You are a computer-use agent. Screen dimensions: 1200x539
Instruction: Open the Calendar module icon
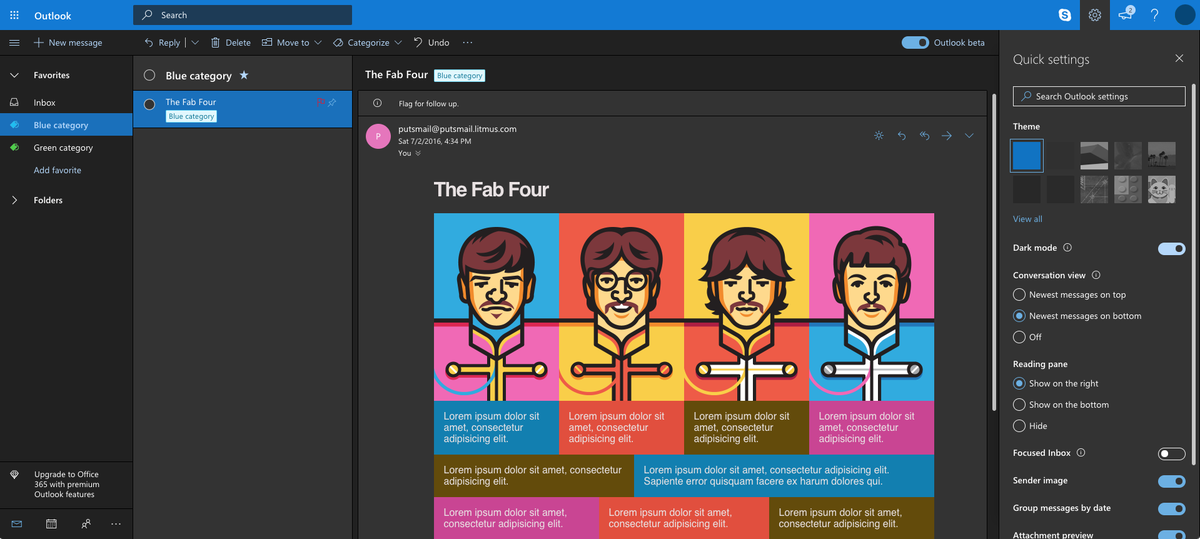pyautogui.click(x=51, y=523)
